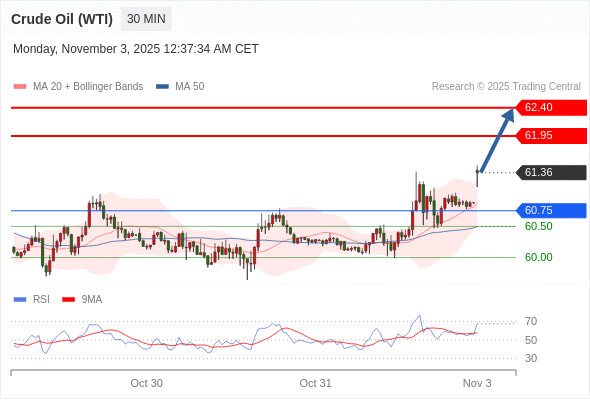Click the 30 MIN timeframe badge

pos(146,19)
